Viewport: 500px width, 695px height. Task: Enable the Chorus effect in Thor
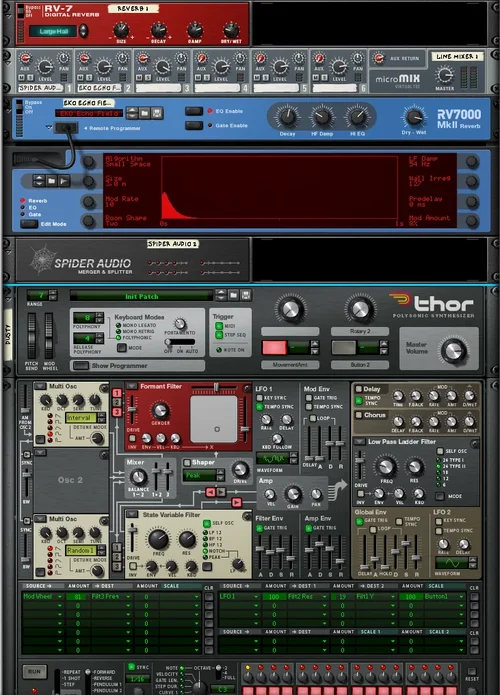tap(359, 415)
